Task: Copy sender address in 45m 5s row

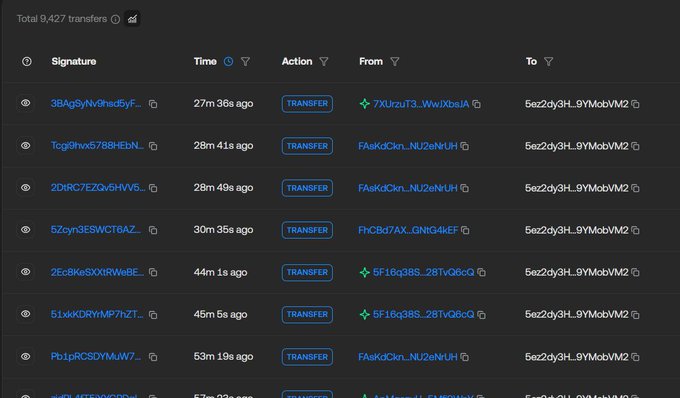Action: 481,315
